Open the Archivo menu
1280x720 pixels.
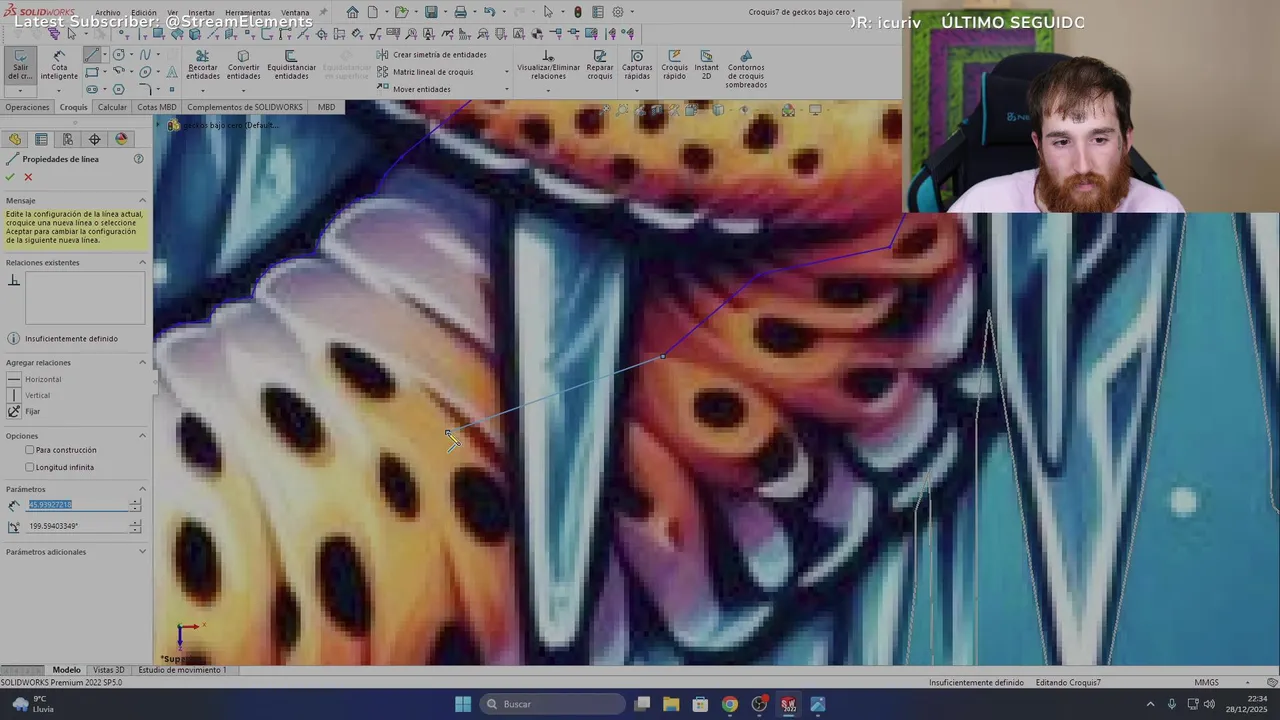click(x=107, y=13)
